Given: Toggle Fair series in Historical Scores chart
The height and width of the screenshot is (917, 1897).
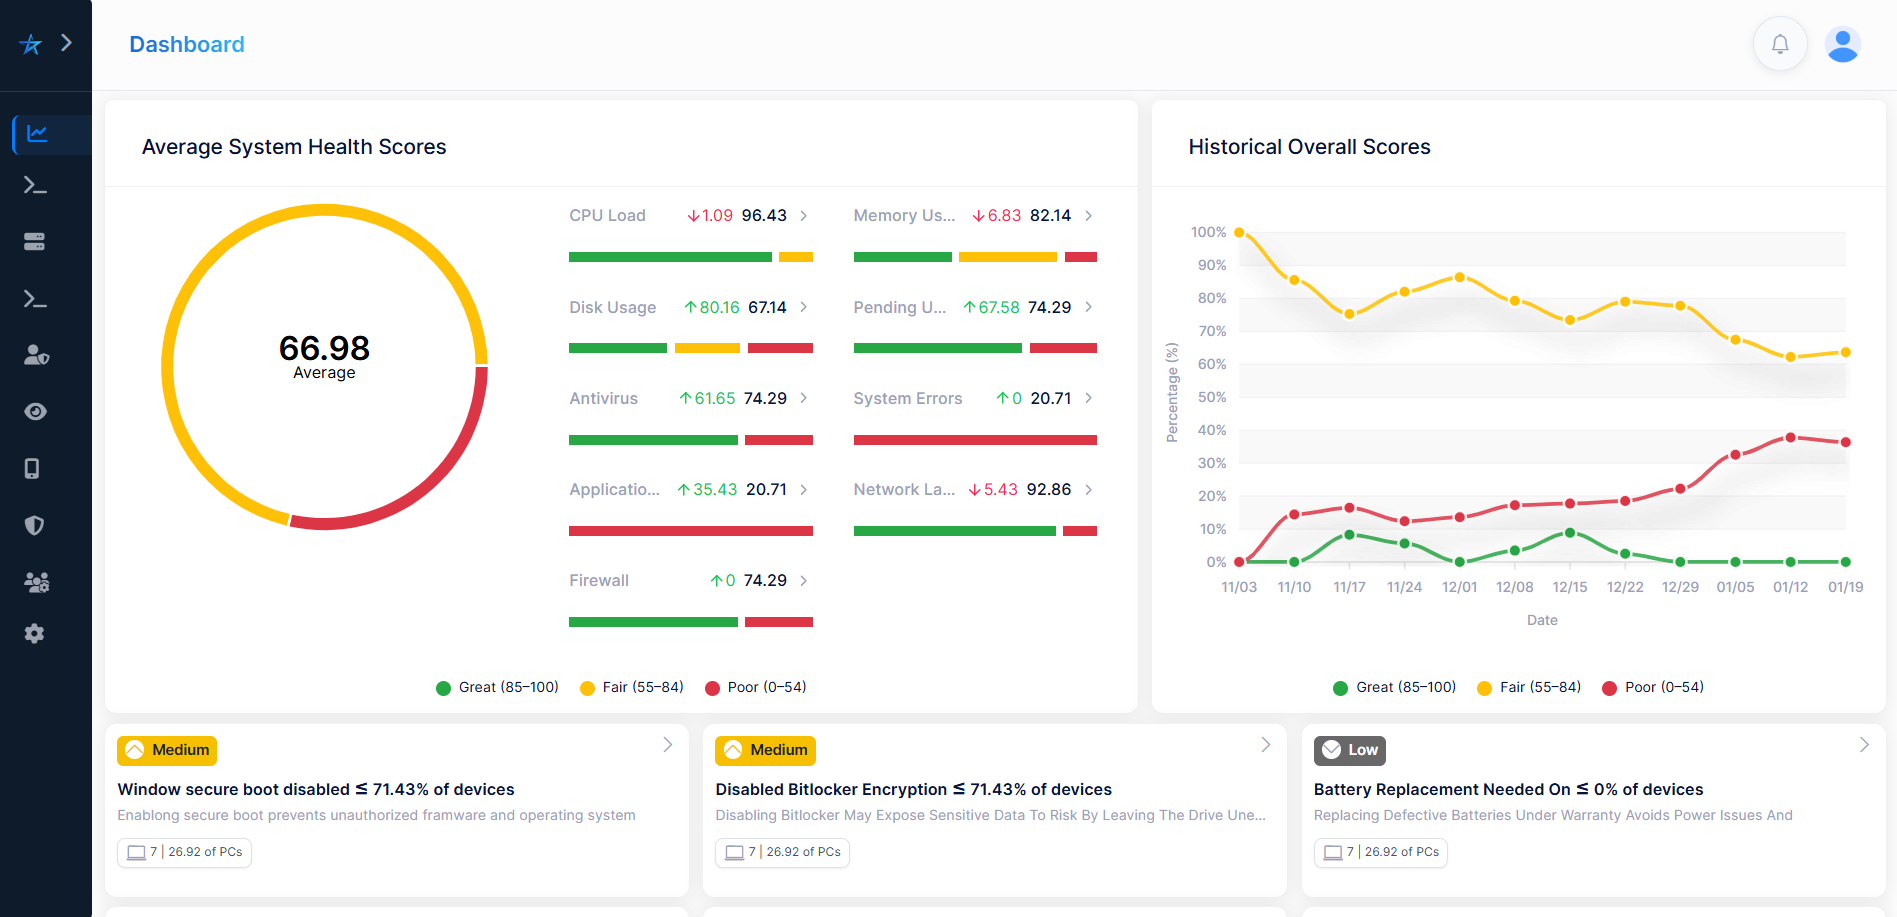Looking at the screenshot, I should tap(1529, 687).
